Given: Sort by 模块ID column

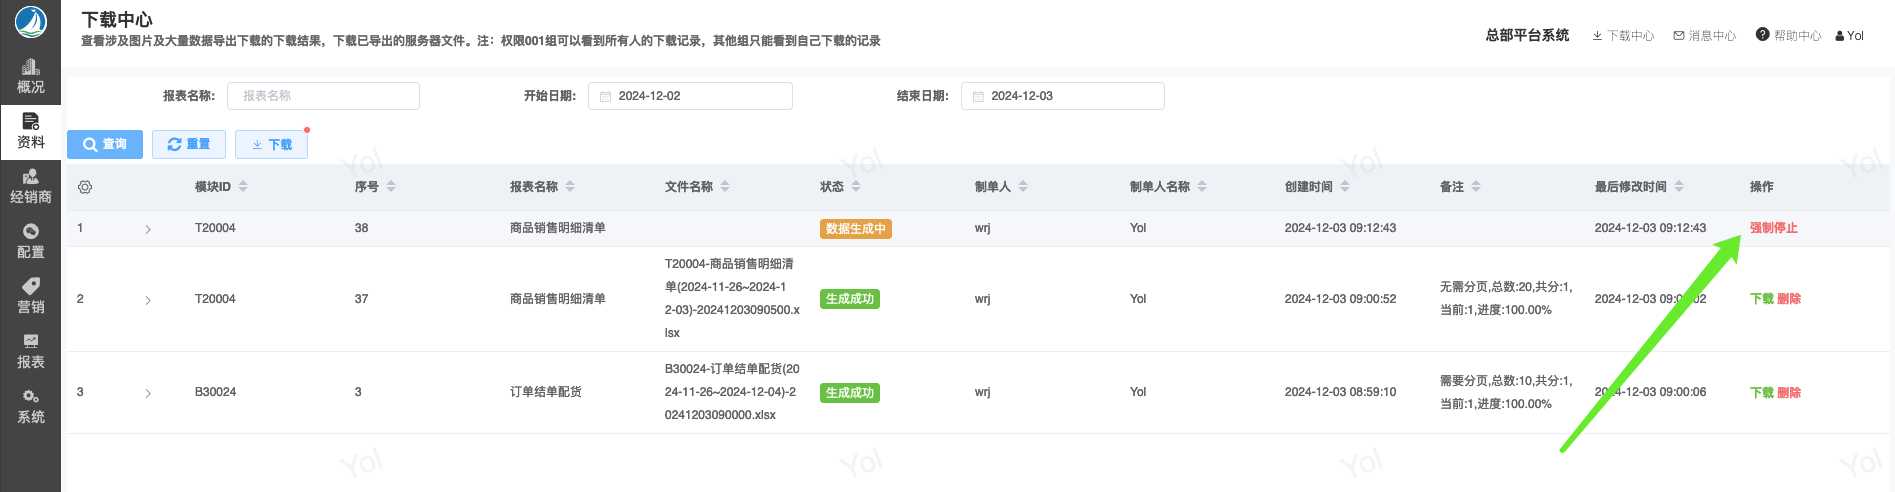Looking at the screenshot, I should [243, 187].
